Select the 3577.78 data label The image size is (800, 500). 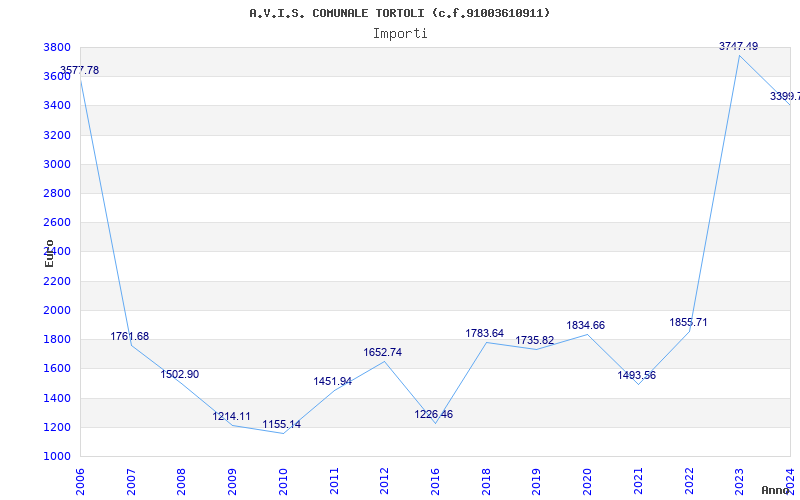tap(80, 70)
